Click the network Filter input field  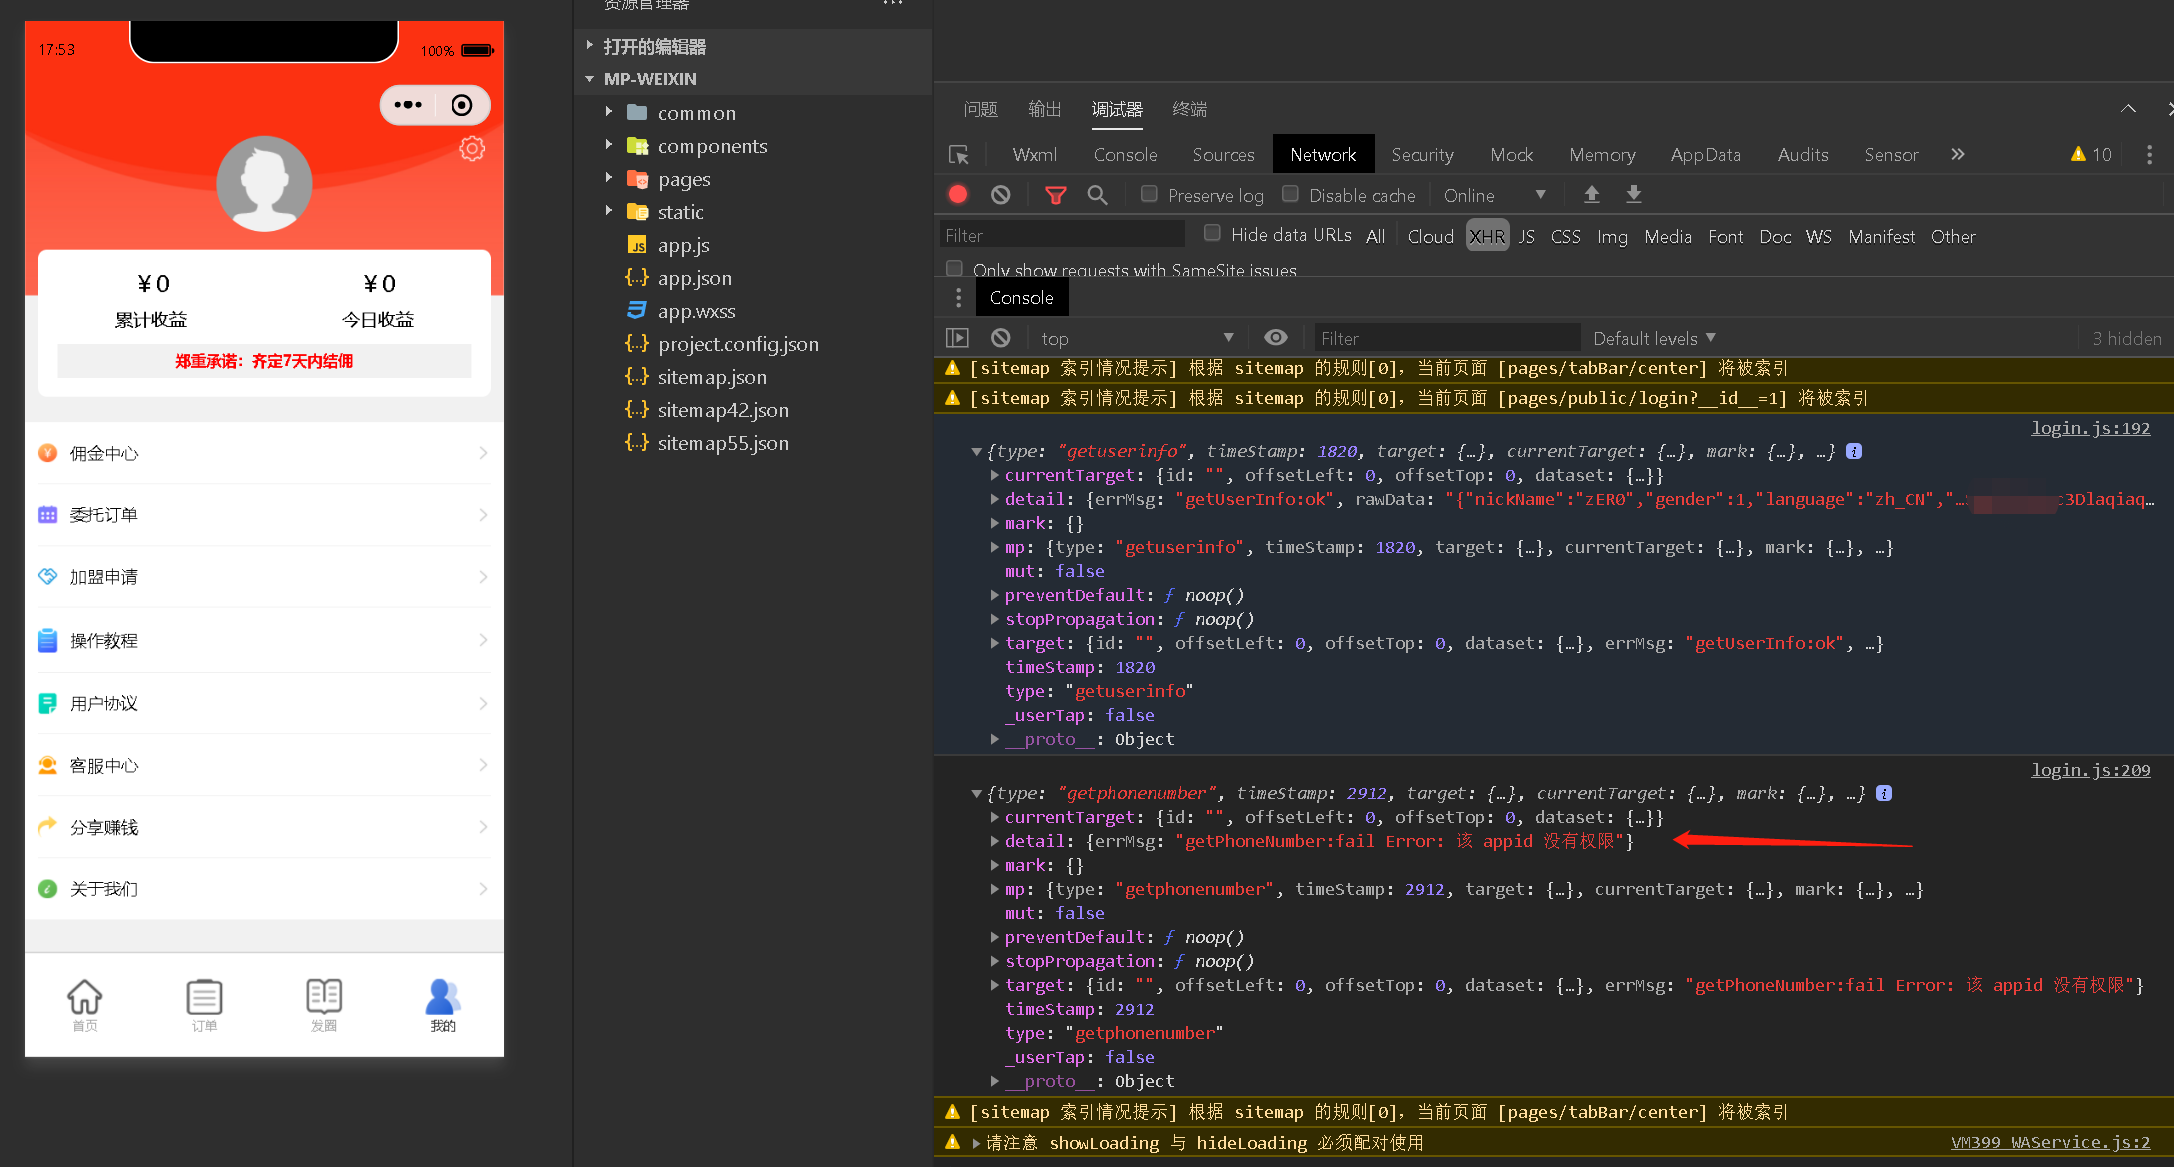tap(1061, 236)
